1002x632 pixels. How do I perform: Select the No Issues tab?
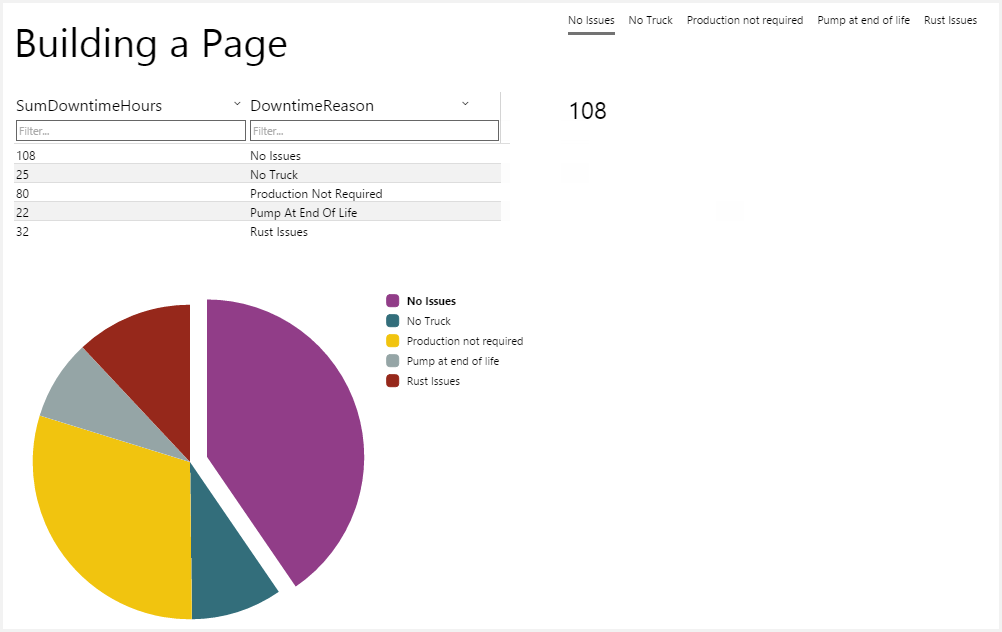click(591, 20)
